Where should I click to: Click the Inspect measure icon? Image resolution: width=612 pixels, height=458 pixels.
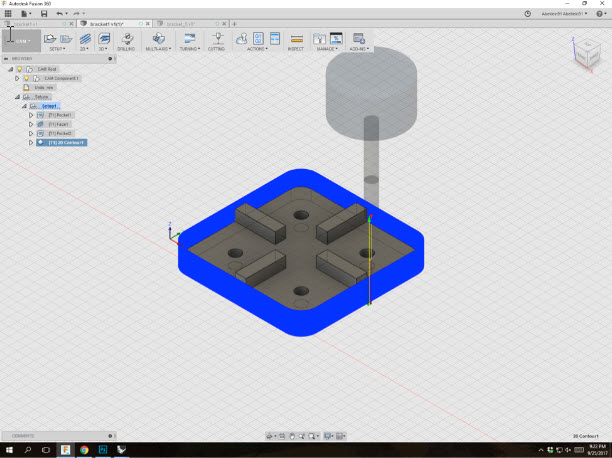tap(296, 39)
